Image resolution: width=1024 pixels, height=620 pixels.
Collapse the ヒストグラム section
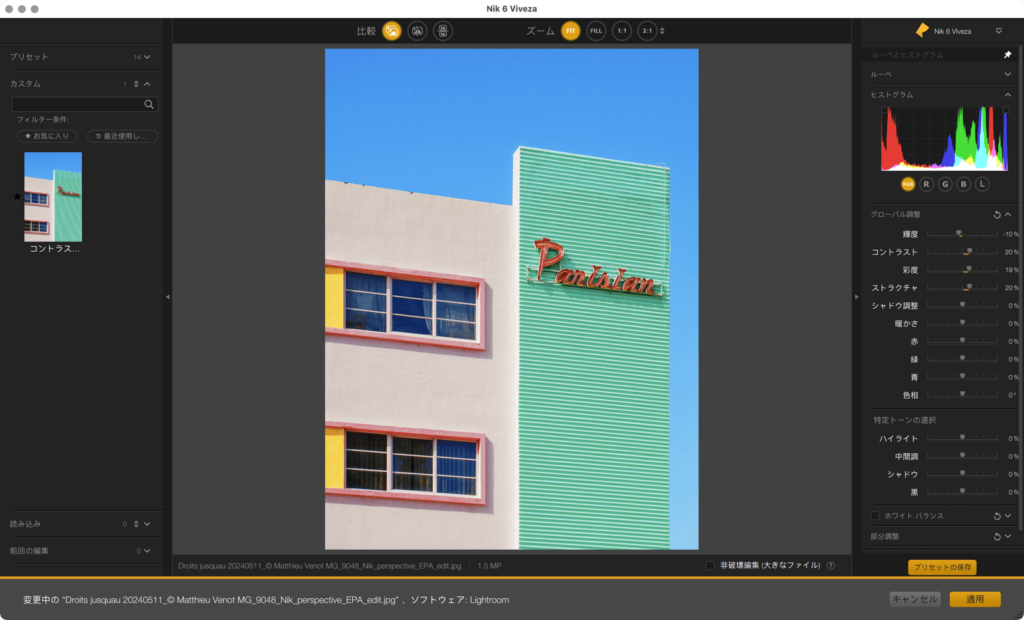point(1008,95)
